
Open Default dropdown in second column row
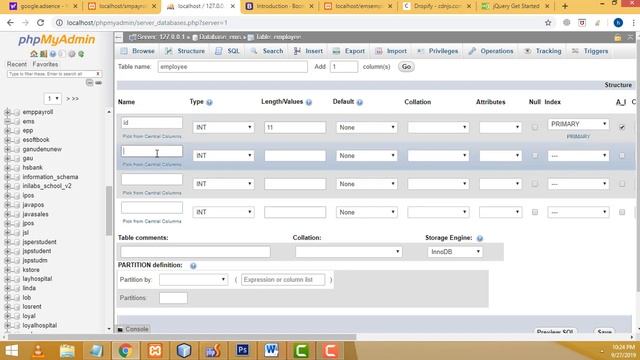point(367,156)
